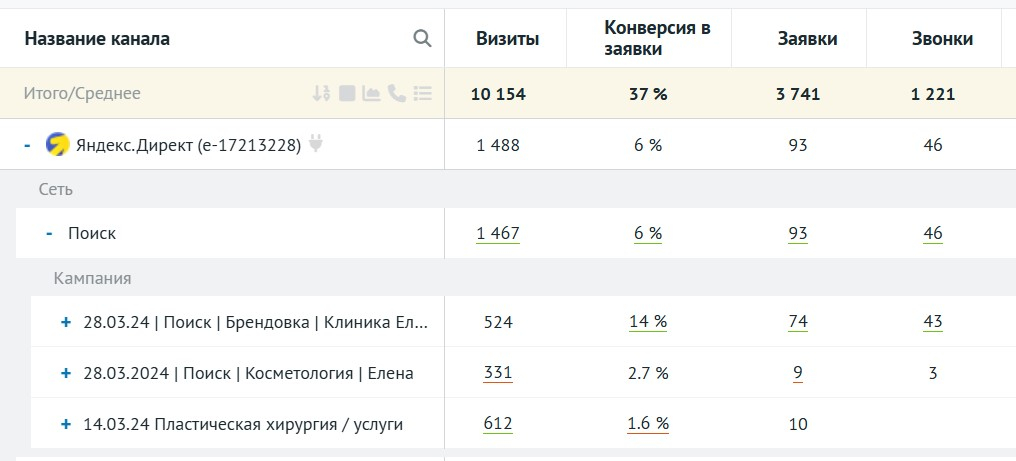1016x461 pixels.
Task: Expand the Брендовка Клиника campaign row
Action: point(66,323)
